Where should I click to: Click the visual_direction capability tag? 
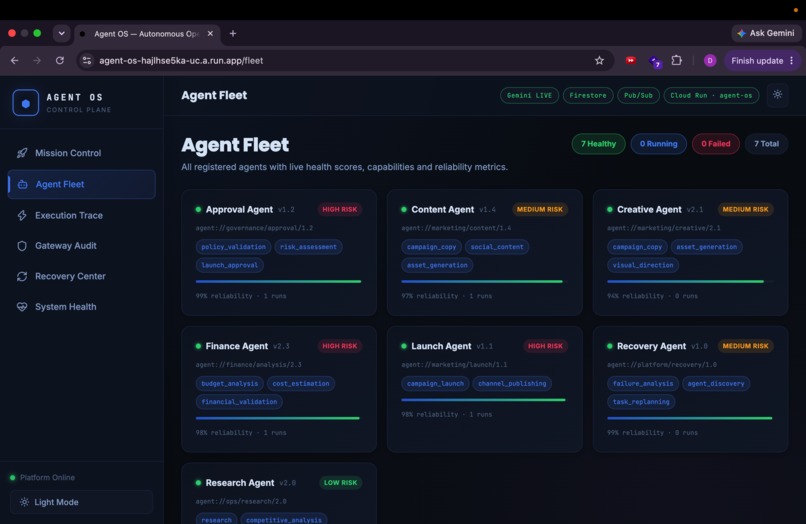pyautogui.click(x=643, y=265)
